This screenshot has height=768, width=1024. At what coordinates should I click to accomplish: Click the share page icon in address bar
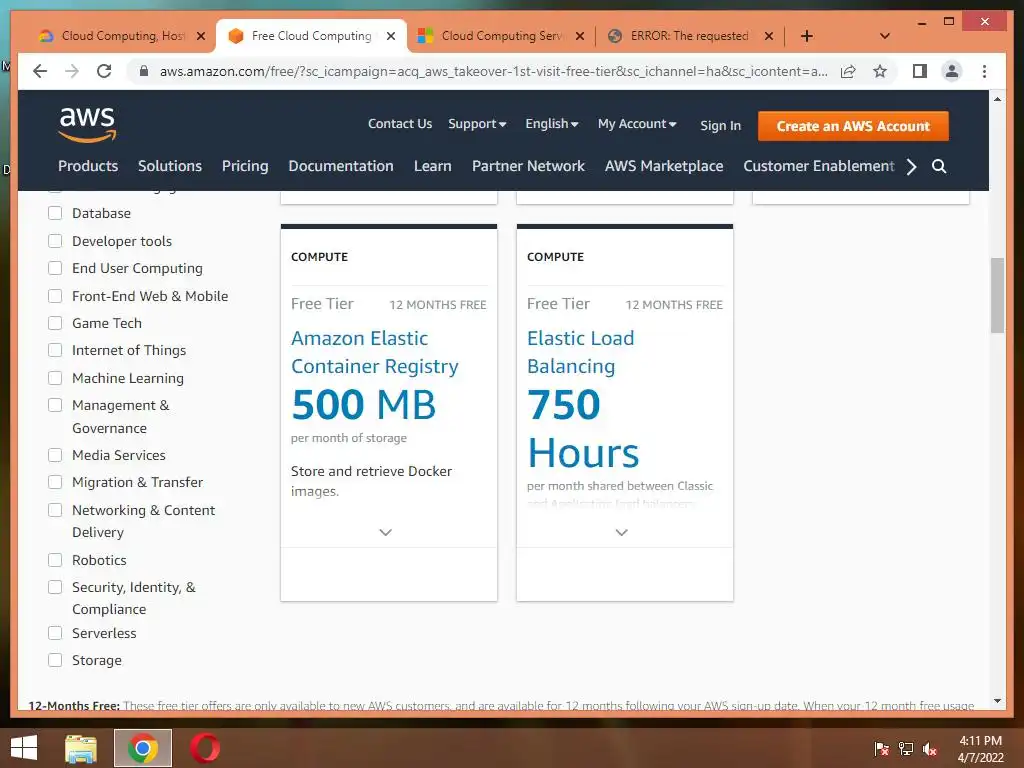pyautogui.click(x=848, y=71)
